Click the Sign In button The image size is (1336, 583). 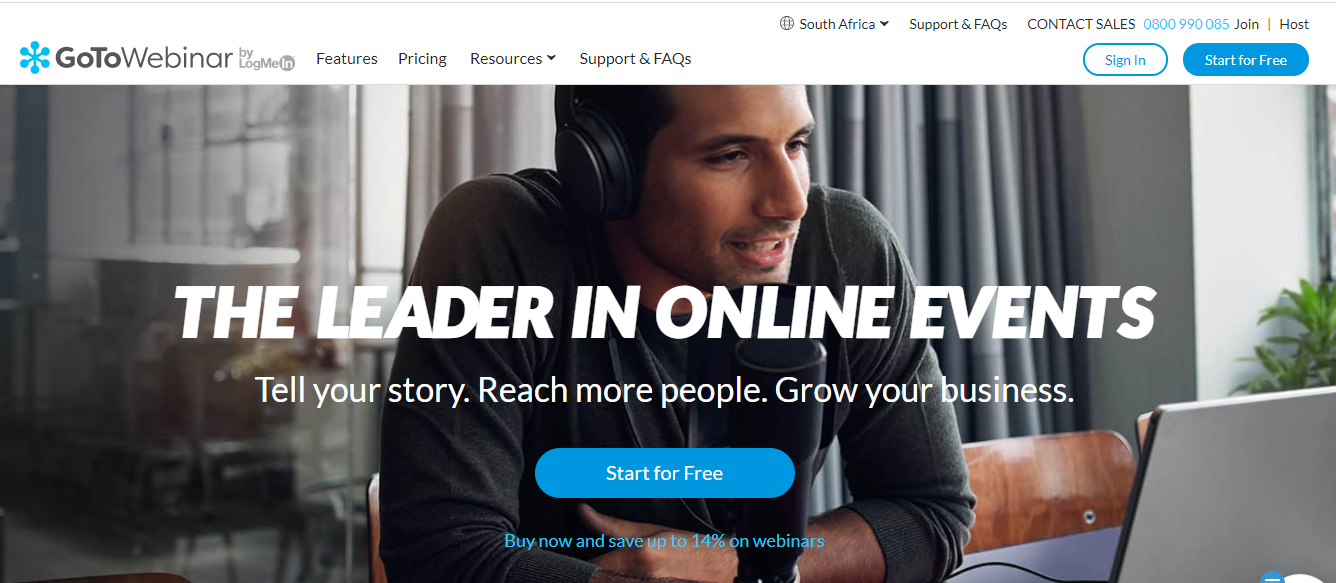click(x=1125, y=60)
